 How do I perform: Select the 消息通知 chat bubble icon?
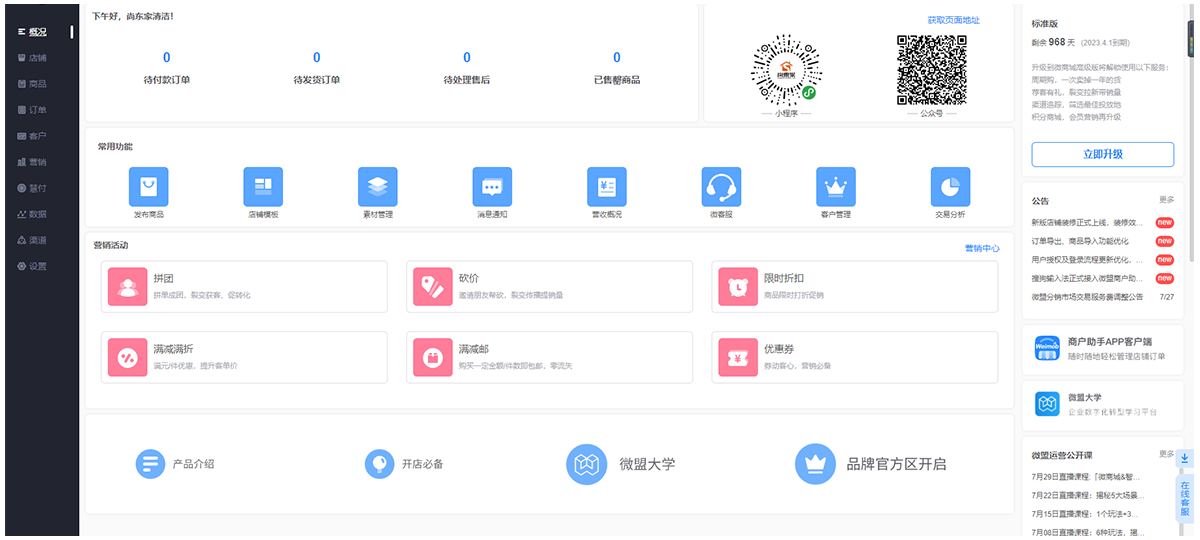pyautogui.click(x=492, y=187)
